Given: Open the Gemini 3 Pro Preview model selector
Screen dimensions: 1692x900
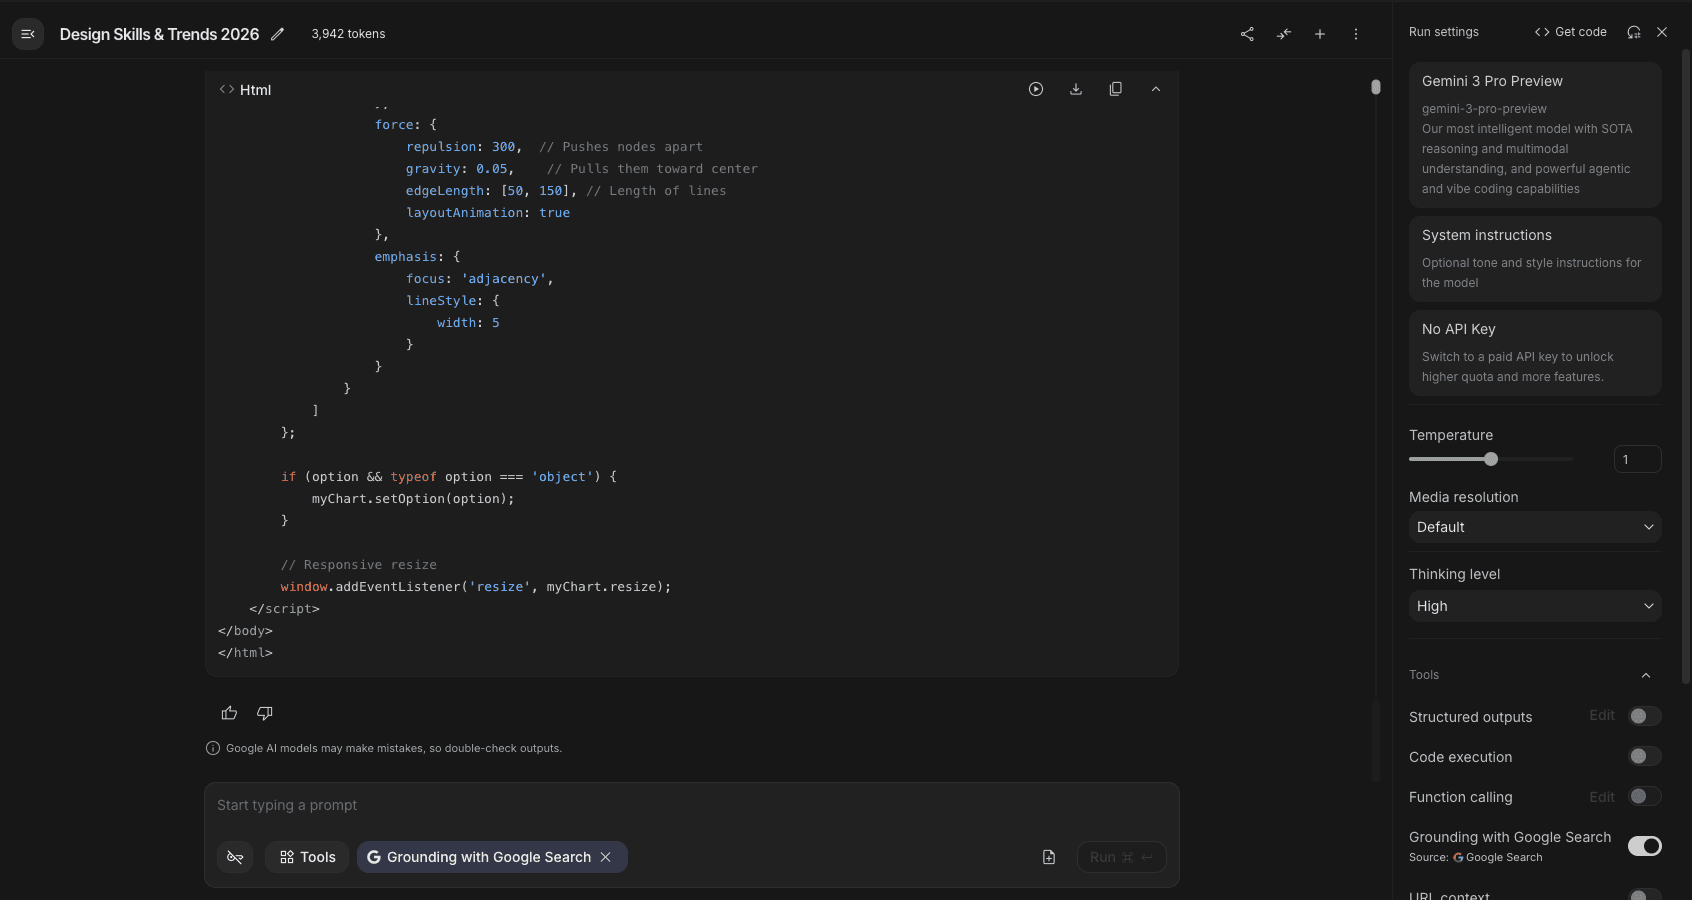Looking at the screenshot, I should [1535, 135].
